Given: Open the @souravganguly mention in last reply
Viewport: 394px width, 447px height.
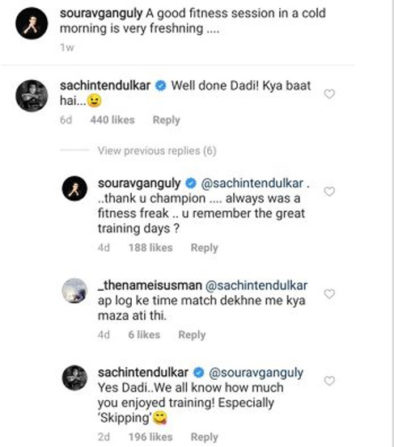Looking at the screenshot, I should (x=256, y=373).
